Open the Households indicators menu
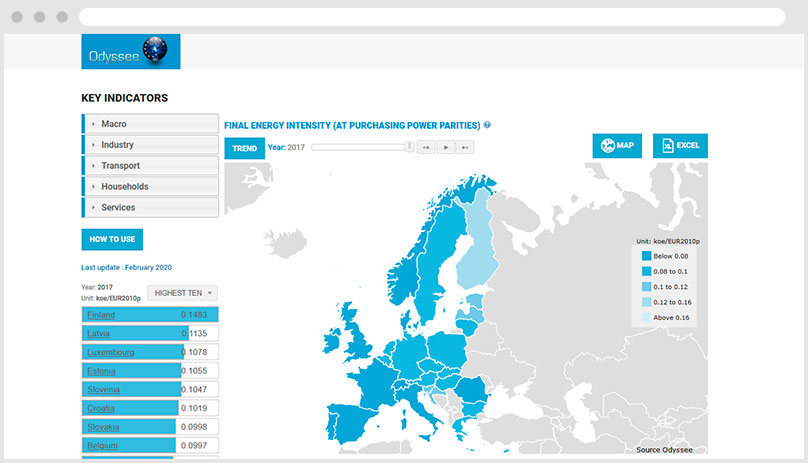Screen dimensions: 808x463 click(x=150, y=187)
